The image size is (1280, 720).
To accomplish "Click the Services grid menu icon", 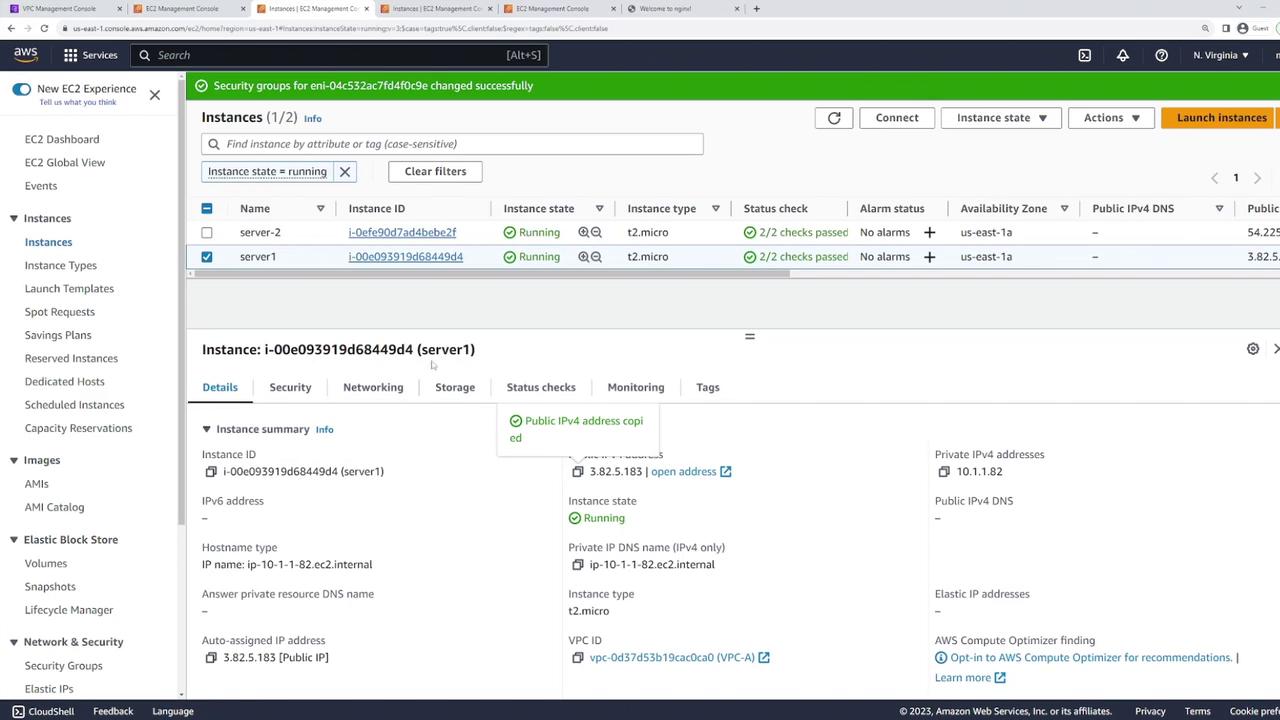I will [x=71, y=55].
